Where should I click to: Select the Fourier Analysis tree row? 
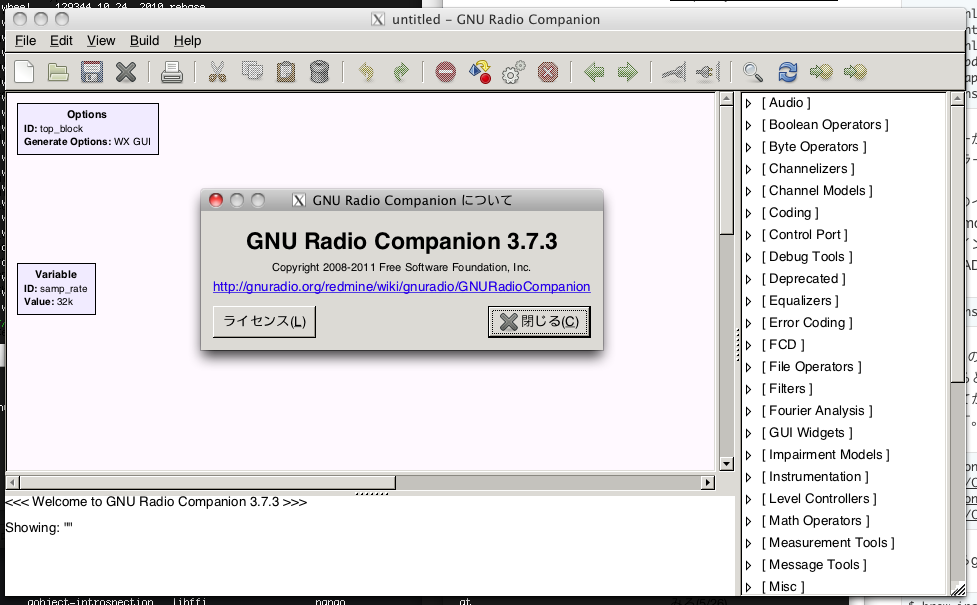coord(846,411)
